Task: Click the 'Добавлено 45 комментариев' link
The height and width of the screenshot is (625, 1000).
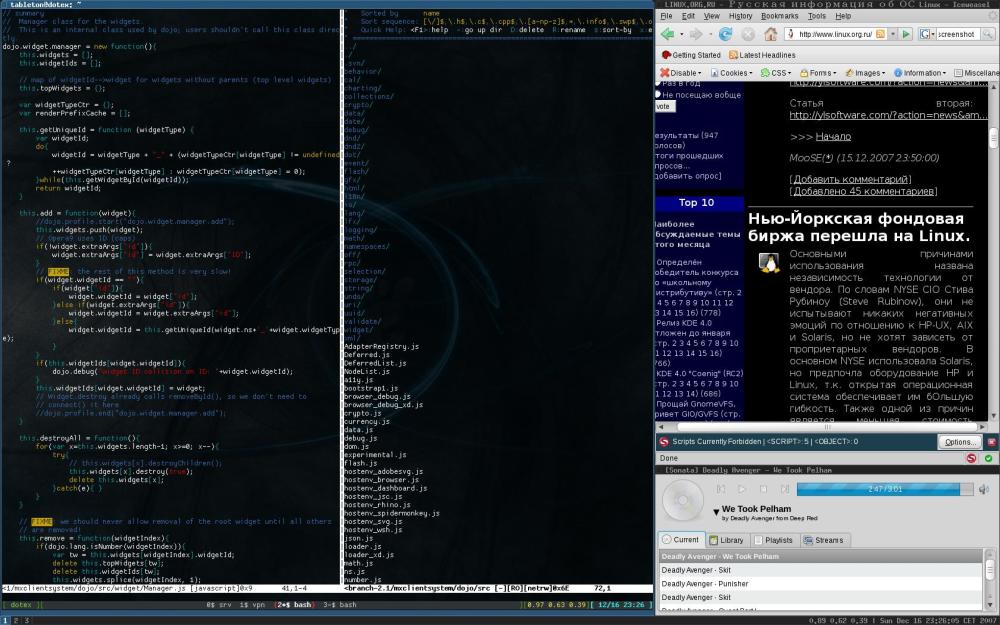Action: click(x=863, y=191)
